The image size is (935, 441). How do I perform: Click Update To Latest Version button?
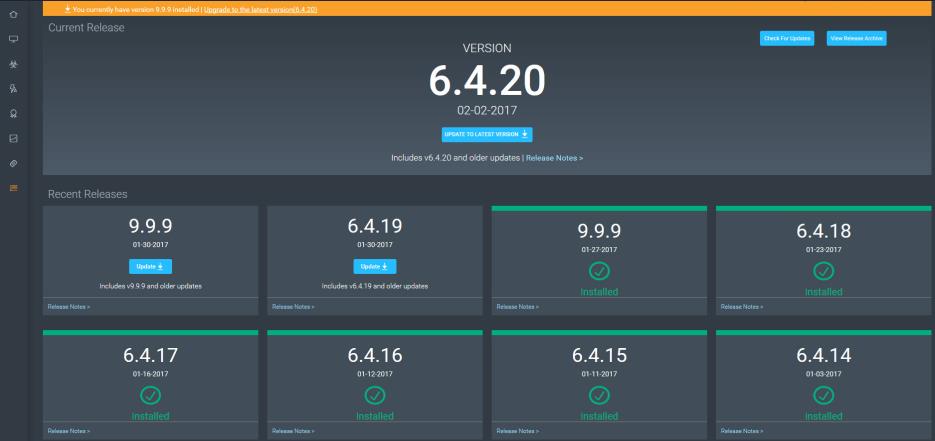point(487,135)
